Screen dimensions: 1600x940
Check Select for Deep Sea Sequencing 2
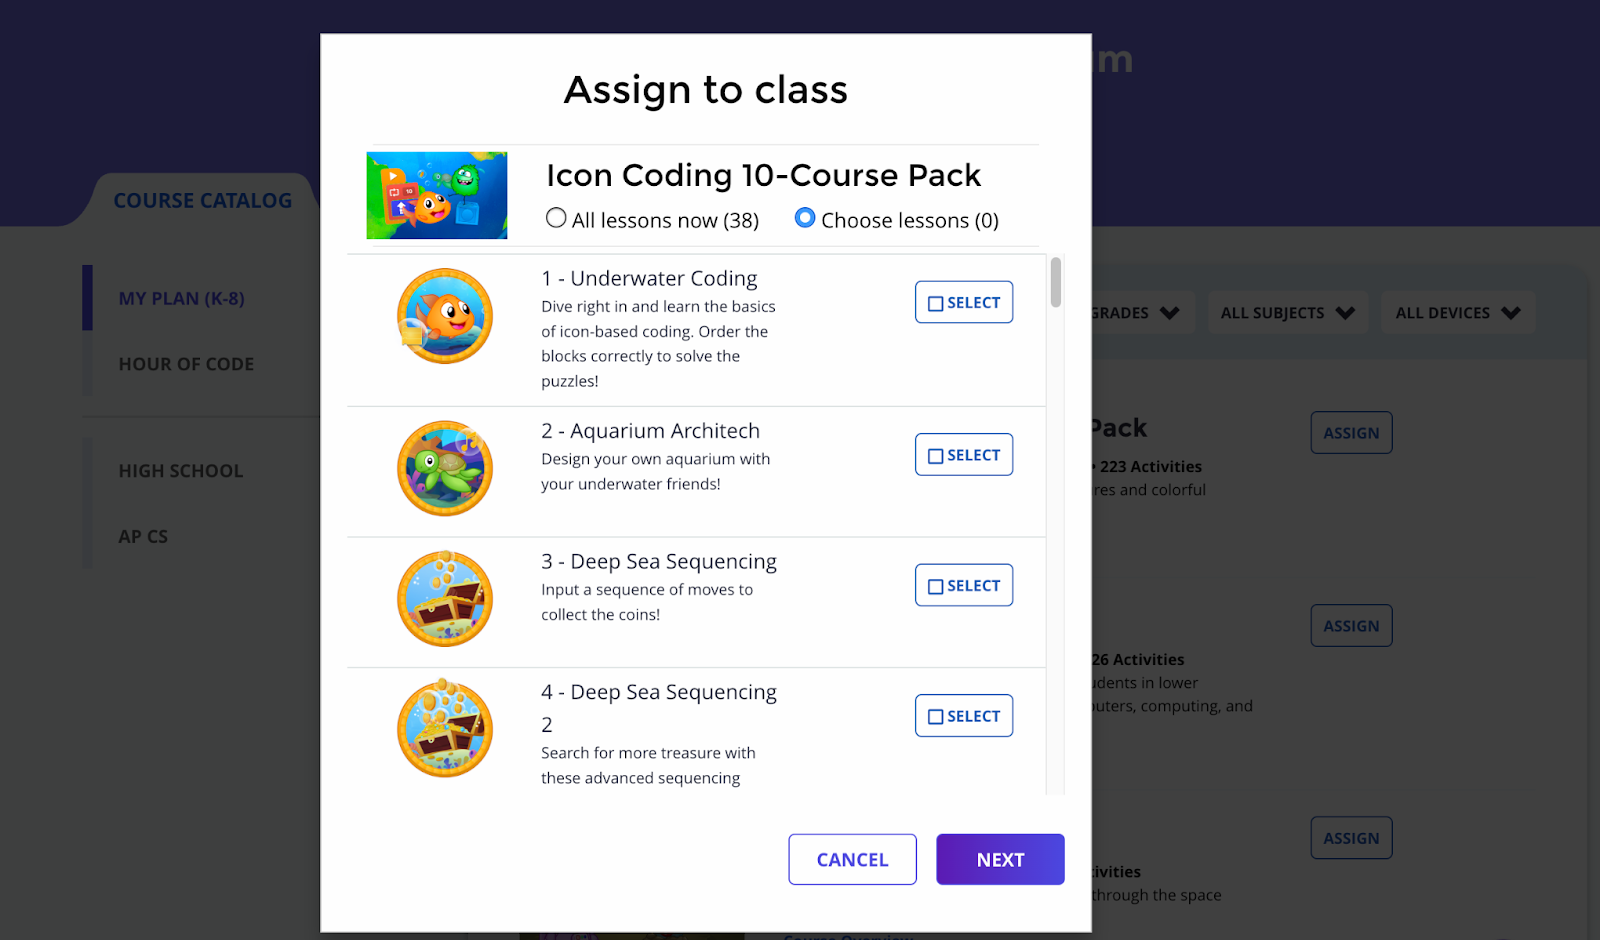point(964,716)
